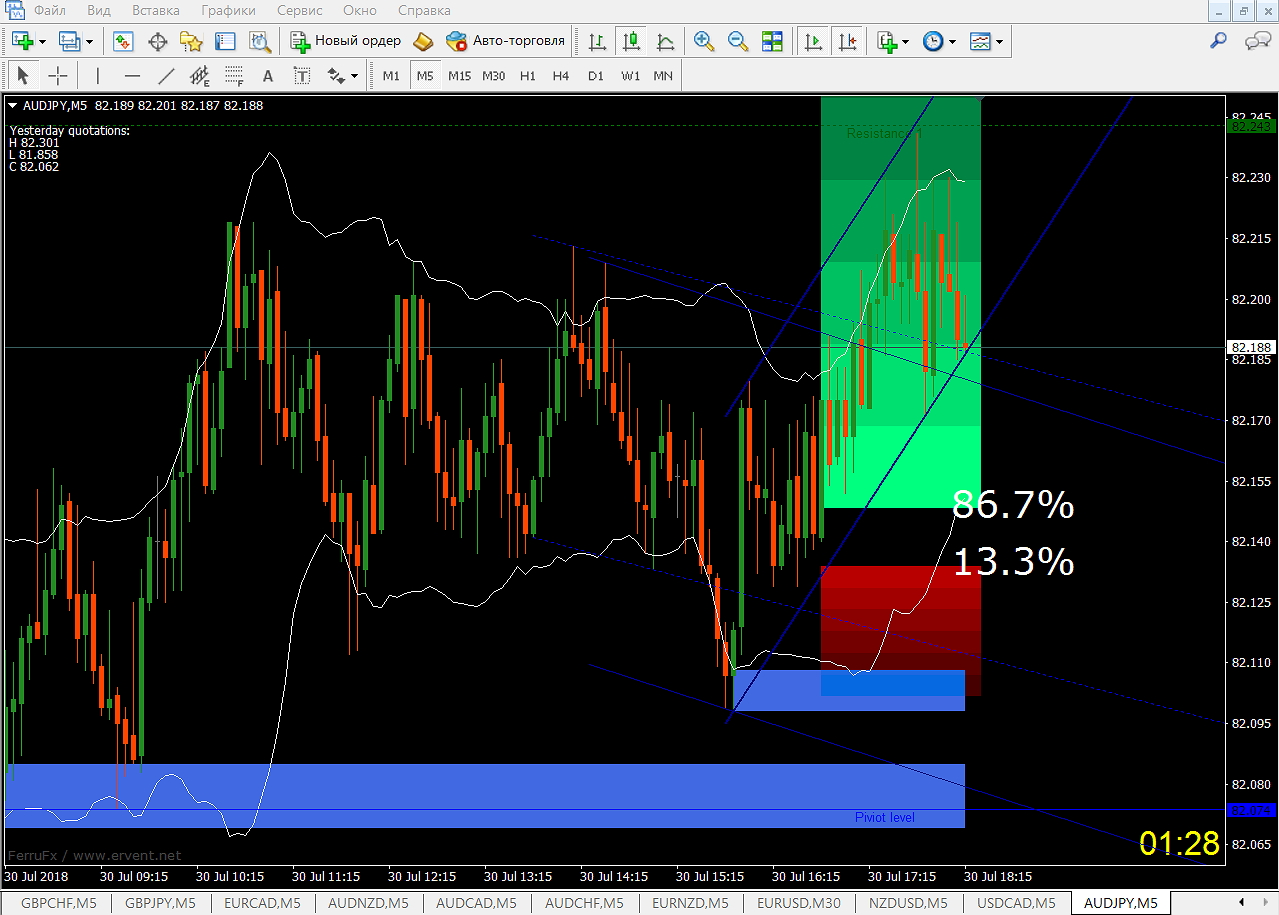Switch timeframe to M15
Screen dimensions: 1279x915
[x=459, y=76]
